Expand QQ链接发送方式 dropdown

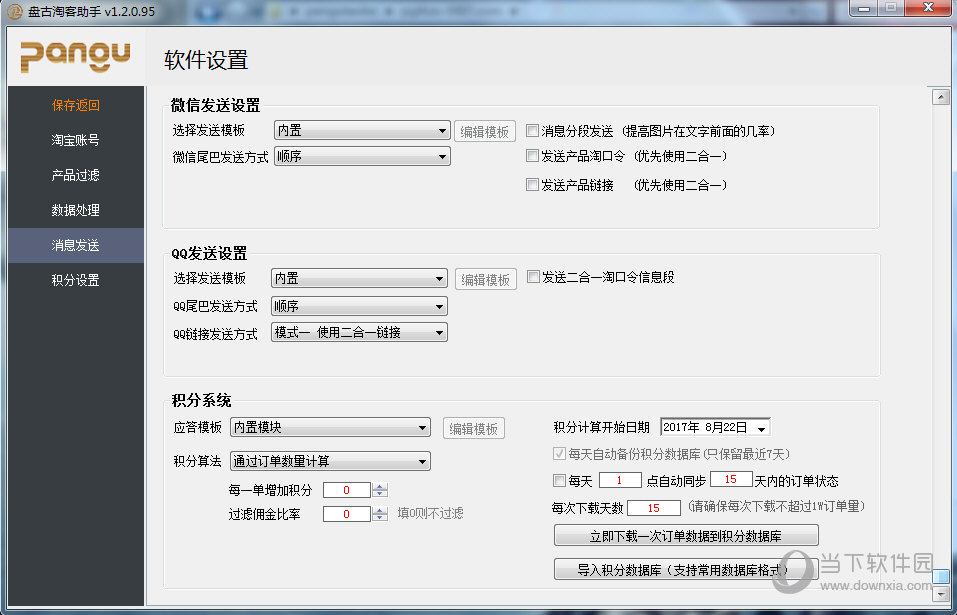click(x=359, y=333)
